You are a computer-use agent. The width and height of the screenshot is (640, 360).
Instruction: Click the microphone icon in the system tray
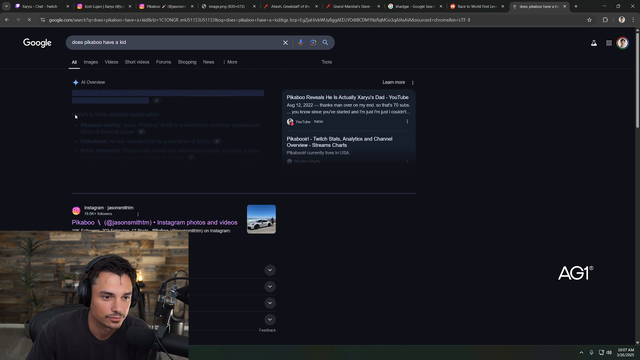click(591, 352)
